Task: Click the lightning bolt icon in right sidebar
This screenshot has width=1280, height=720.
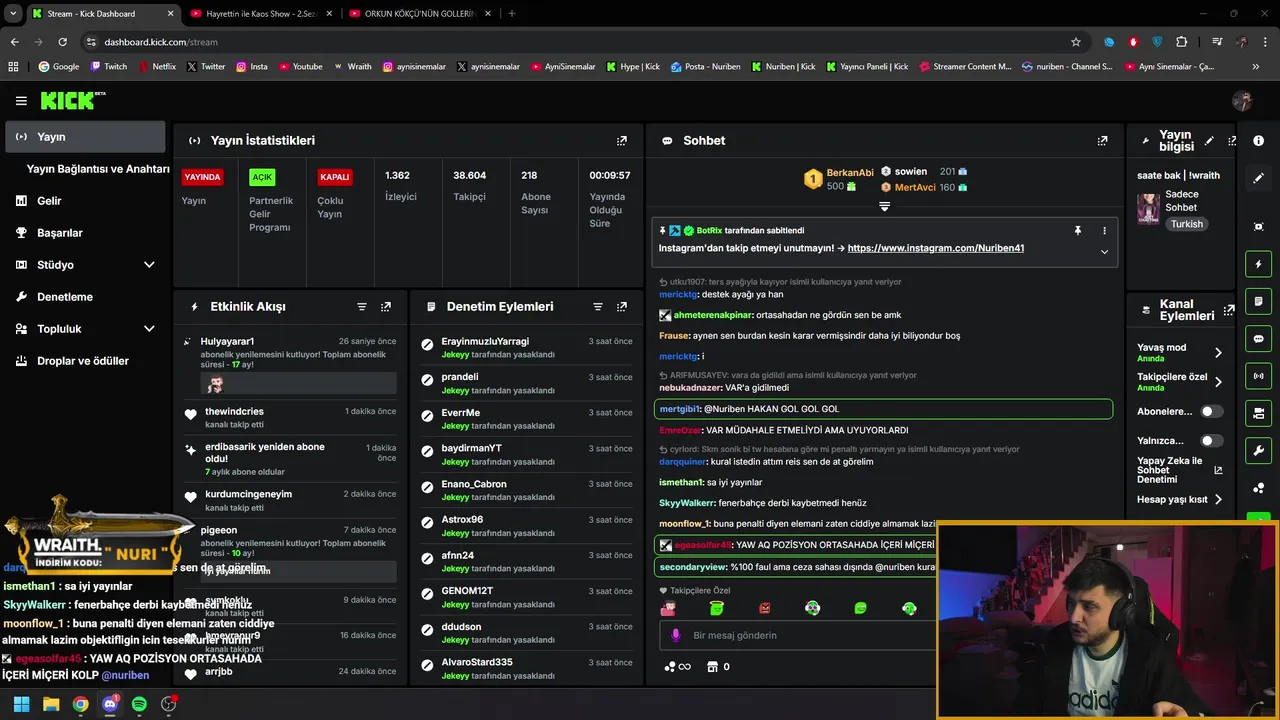Action: click(x=1259, y=264)
